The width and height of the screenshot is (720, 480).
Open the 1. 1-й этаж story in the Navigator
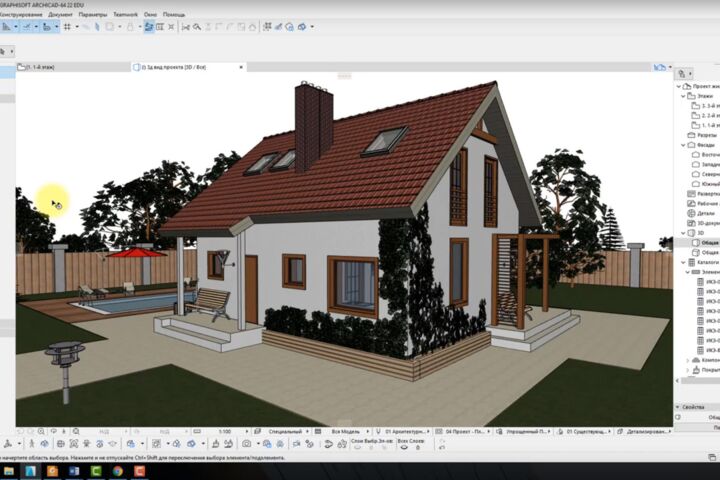705,125
